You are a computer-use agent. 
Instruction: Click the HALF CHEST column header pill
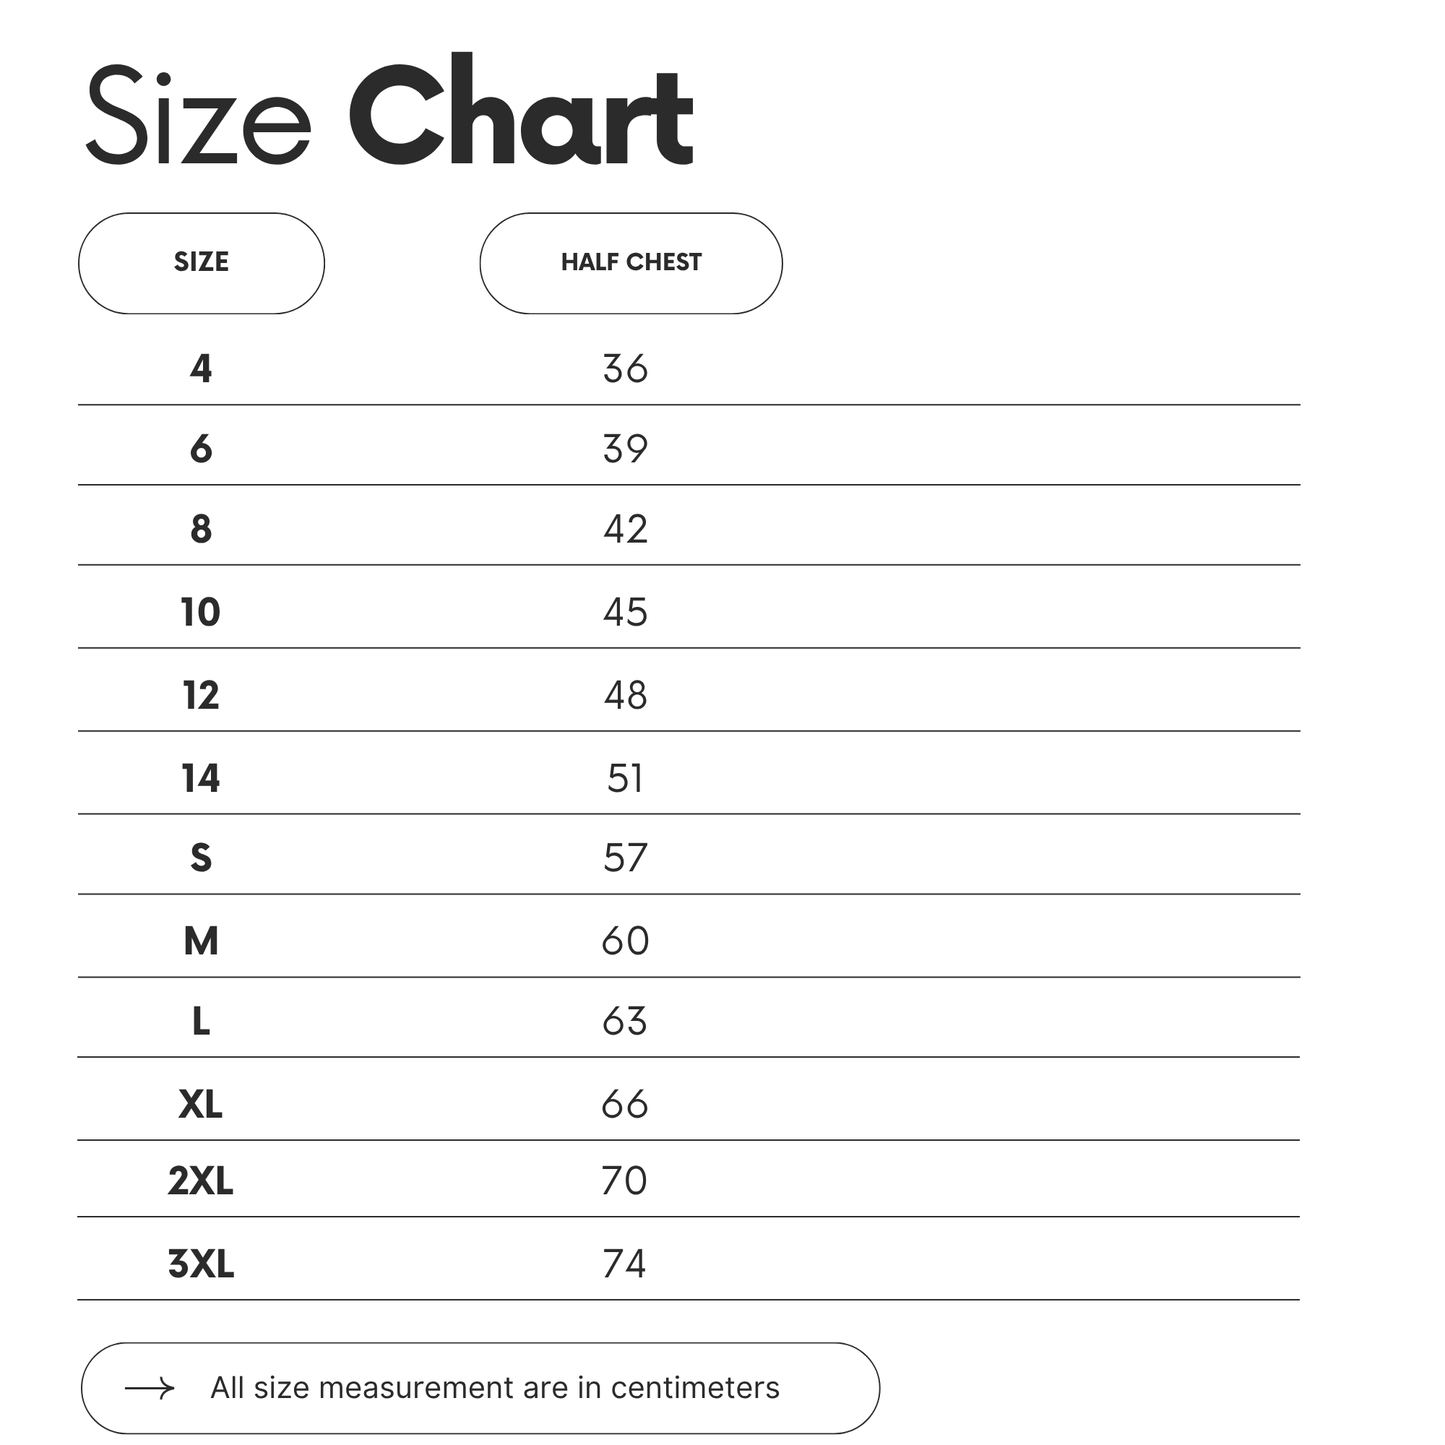pyautogui.click(x=631, y=263)
